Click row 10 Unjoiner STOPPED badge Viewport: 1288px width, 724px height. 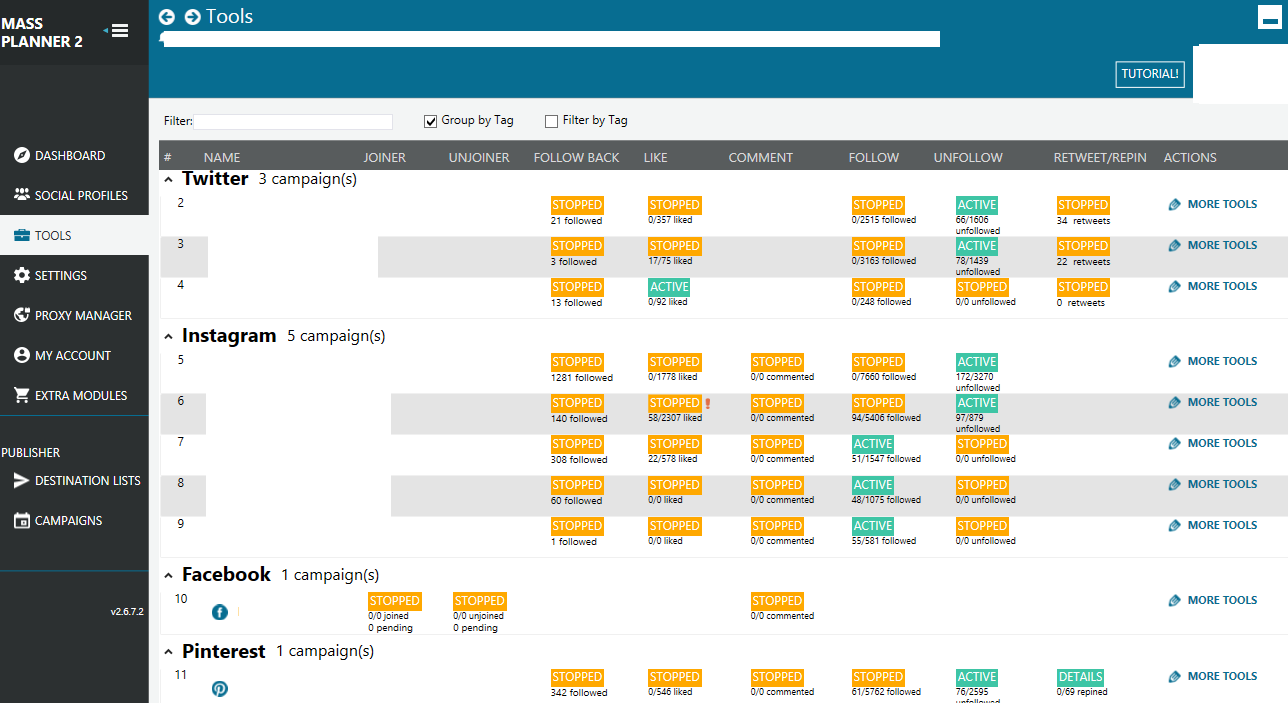(x=480, y=601)
